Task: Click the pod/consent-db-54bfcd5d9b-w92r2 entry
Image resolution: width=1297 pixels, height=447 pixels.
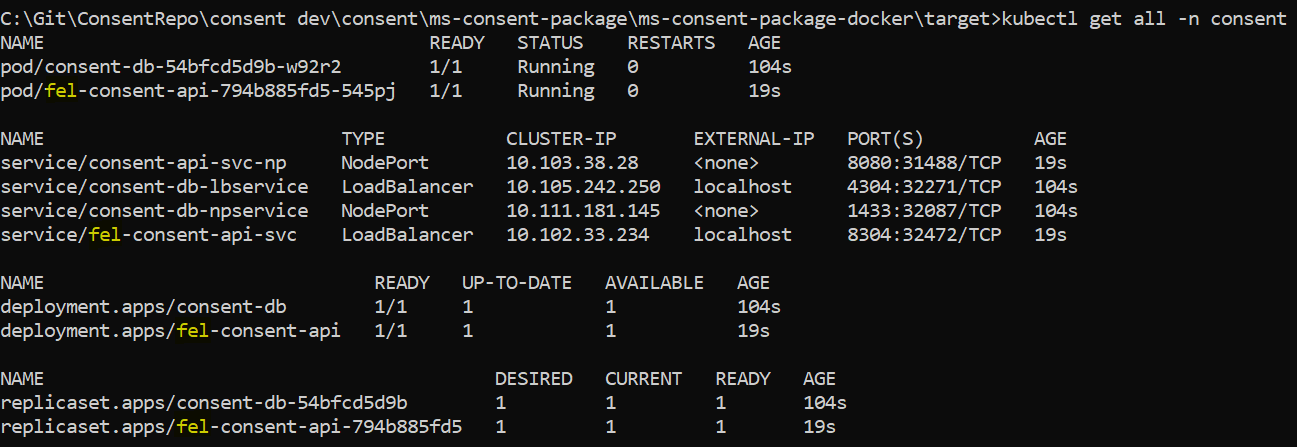Action: tap(171, 67)
